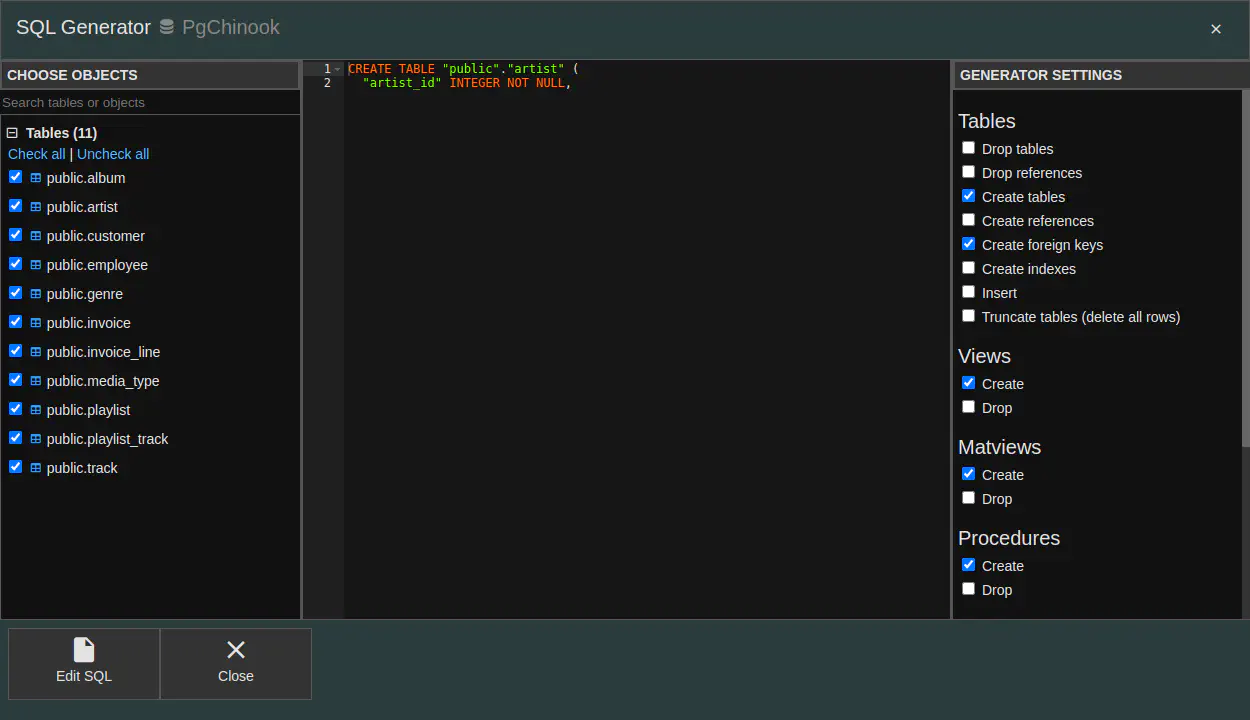Click the table icon next to public.customer
1250x720 pixels.
click(36, 236)
